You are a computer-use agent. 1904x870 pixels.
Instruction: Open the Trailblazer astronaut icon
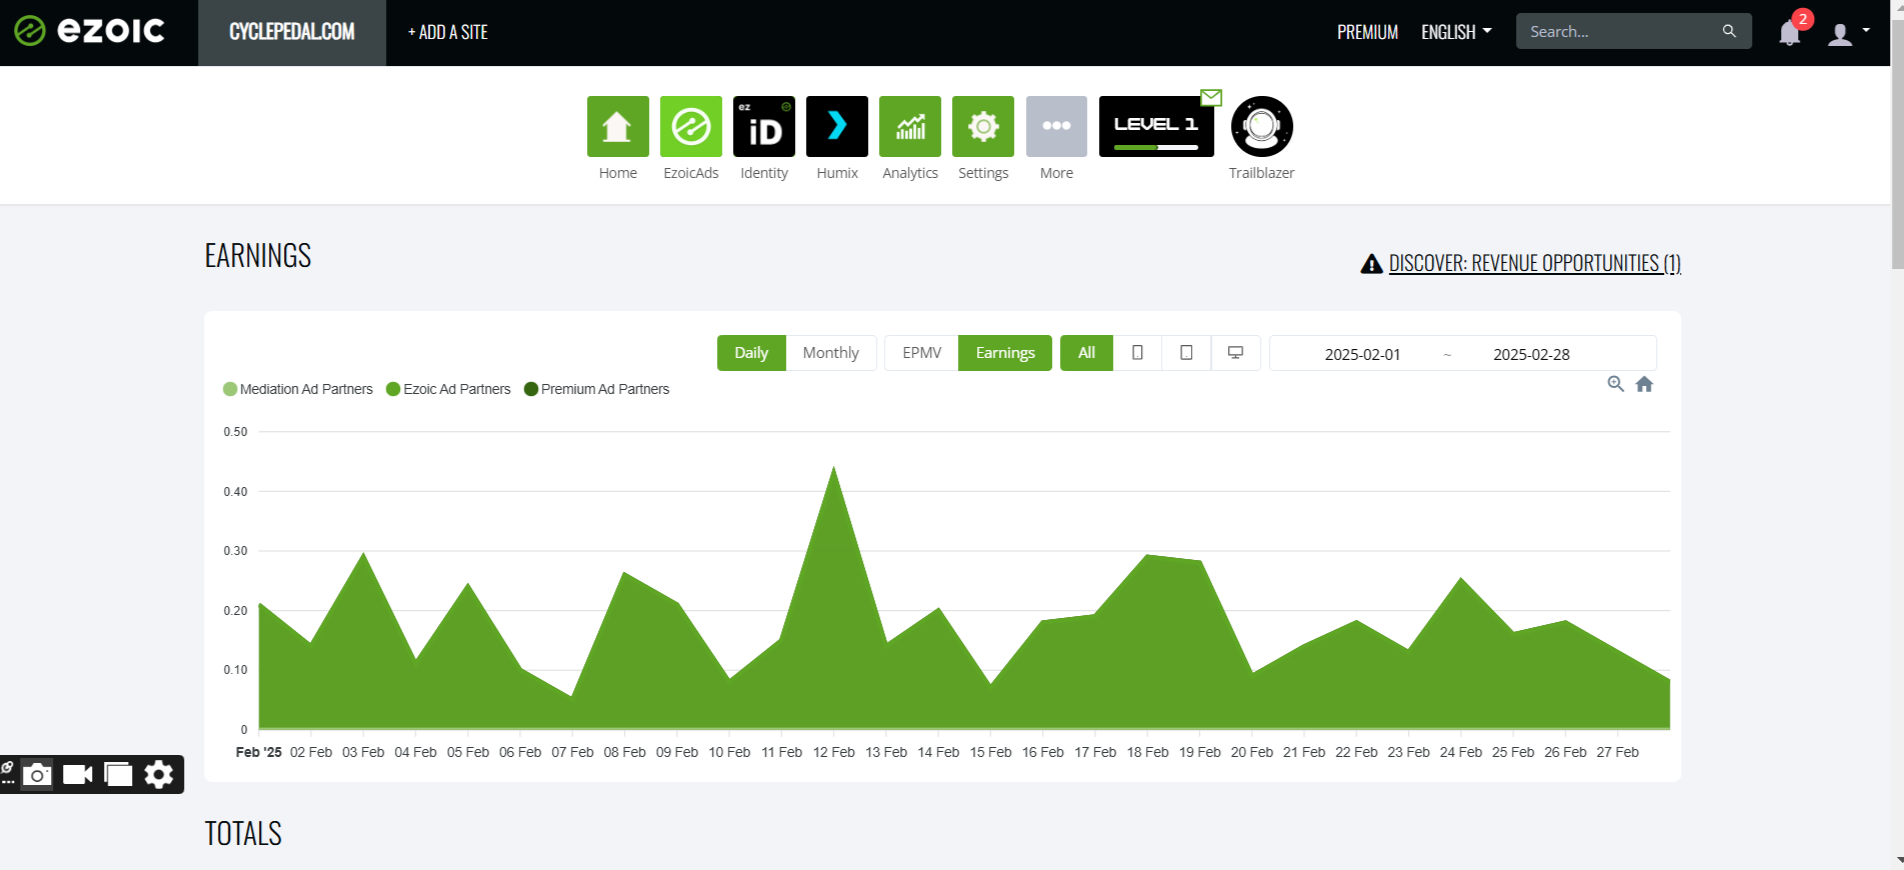[1262, 126]
